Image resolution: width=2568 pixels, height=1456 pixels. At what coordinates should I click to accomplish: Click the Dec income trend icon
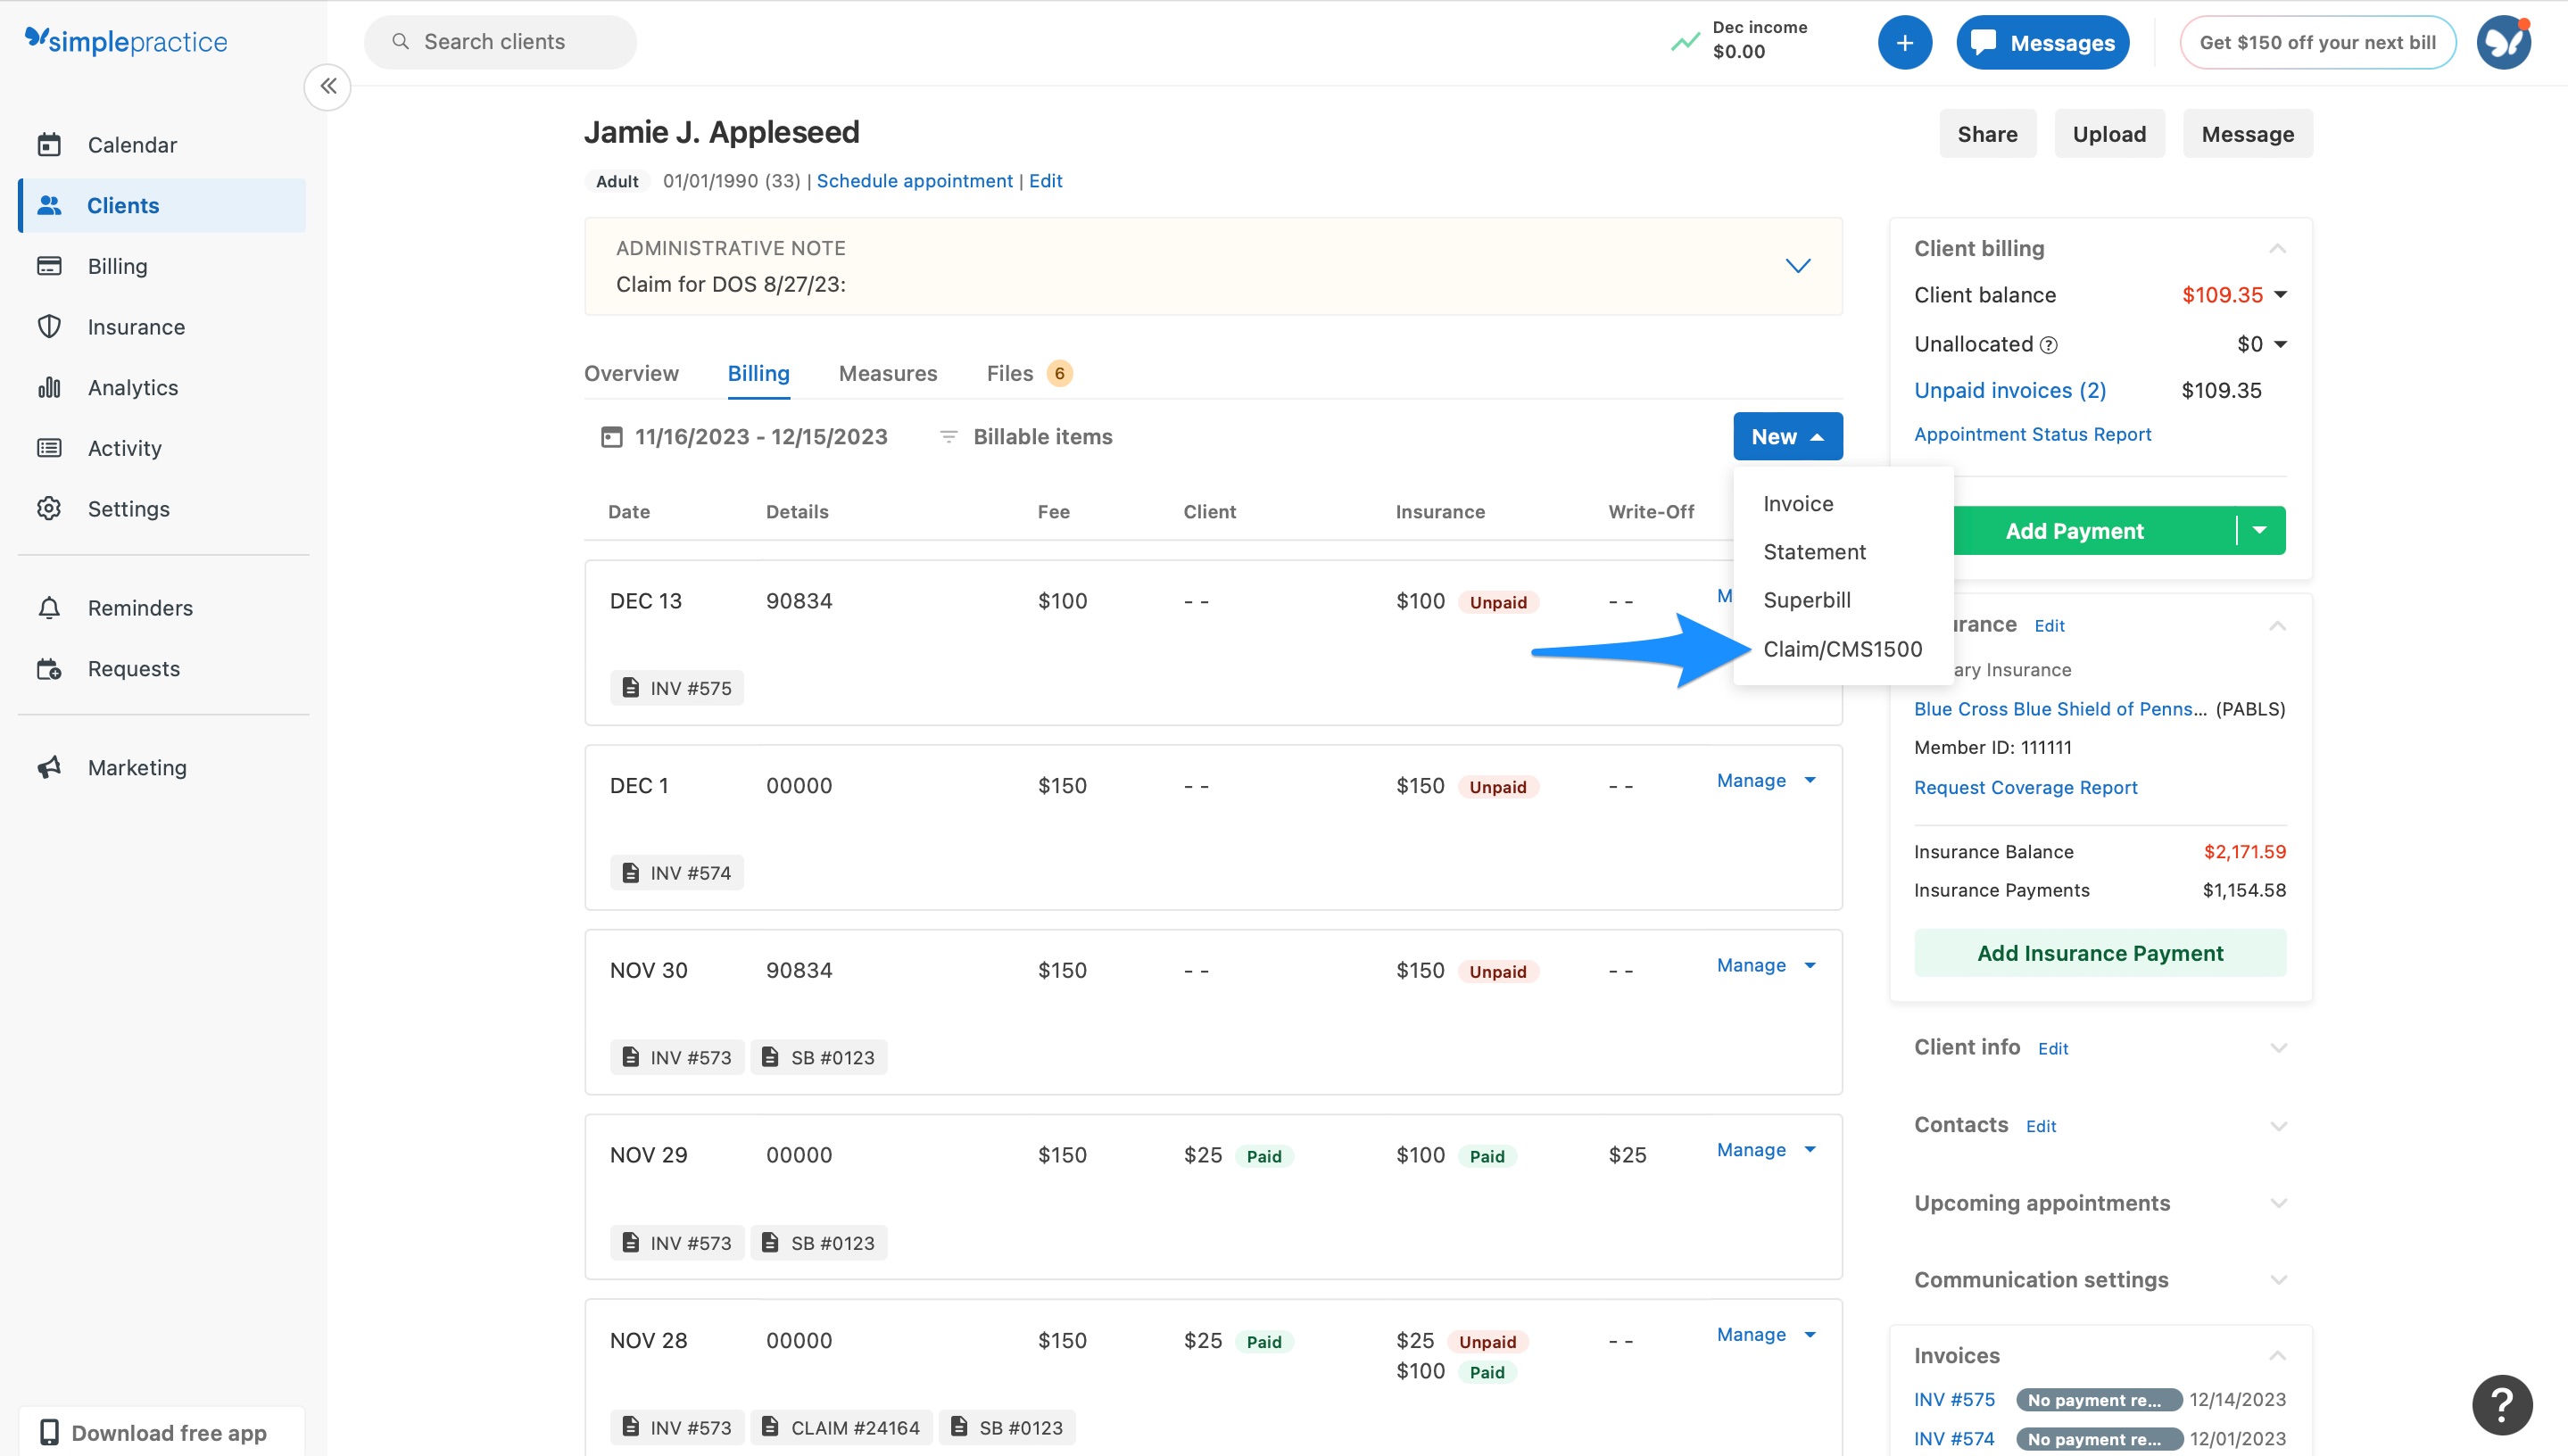click(1685, 42)
